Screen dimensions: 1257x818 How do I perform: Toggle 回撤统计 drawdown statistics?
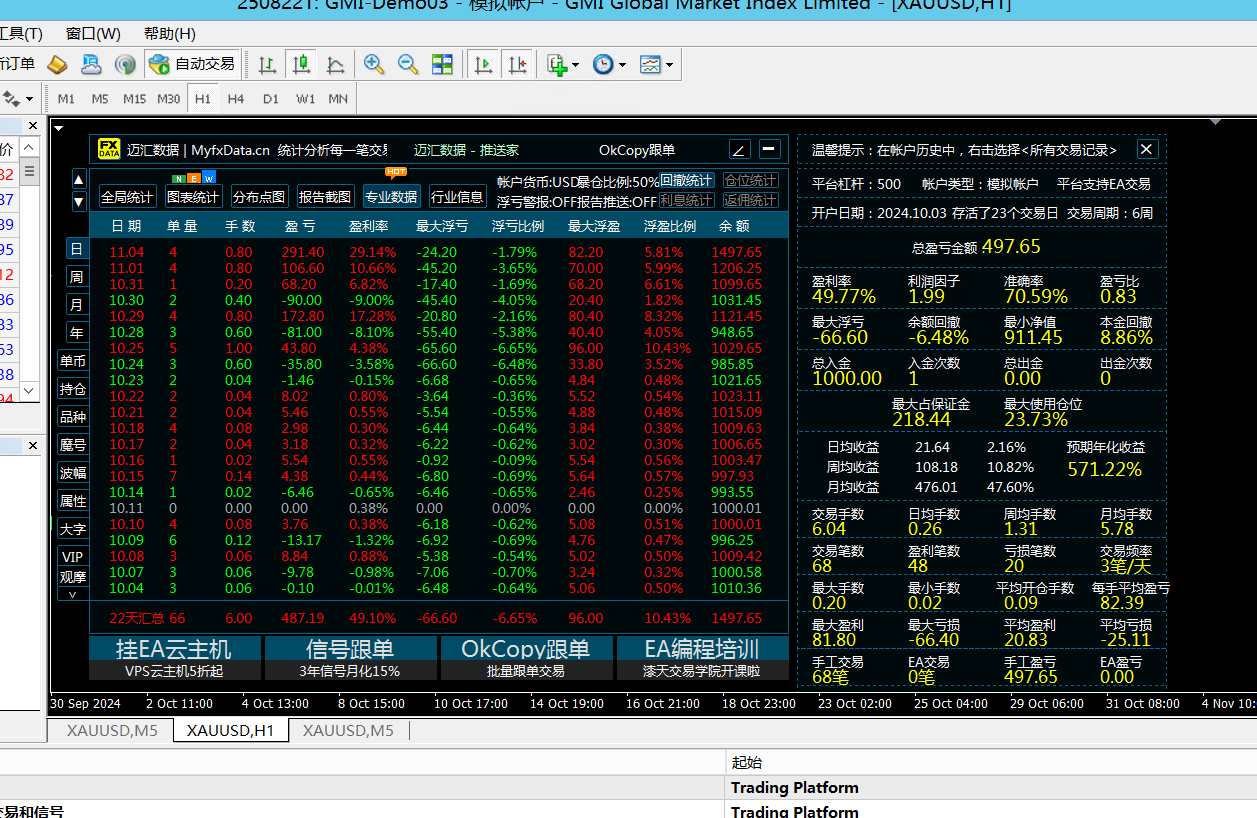coord(687,181)
